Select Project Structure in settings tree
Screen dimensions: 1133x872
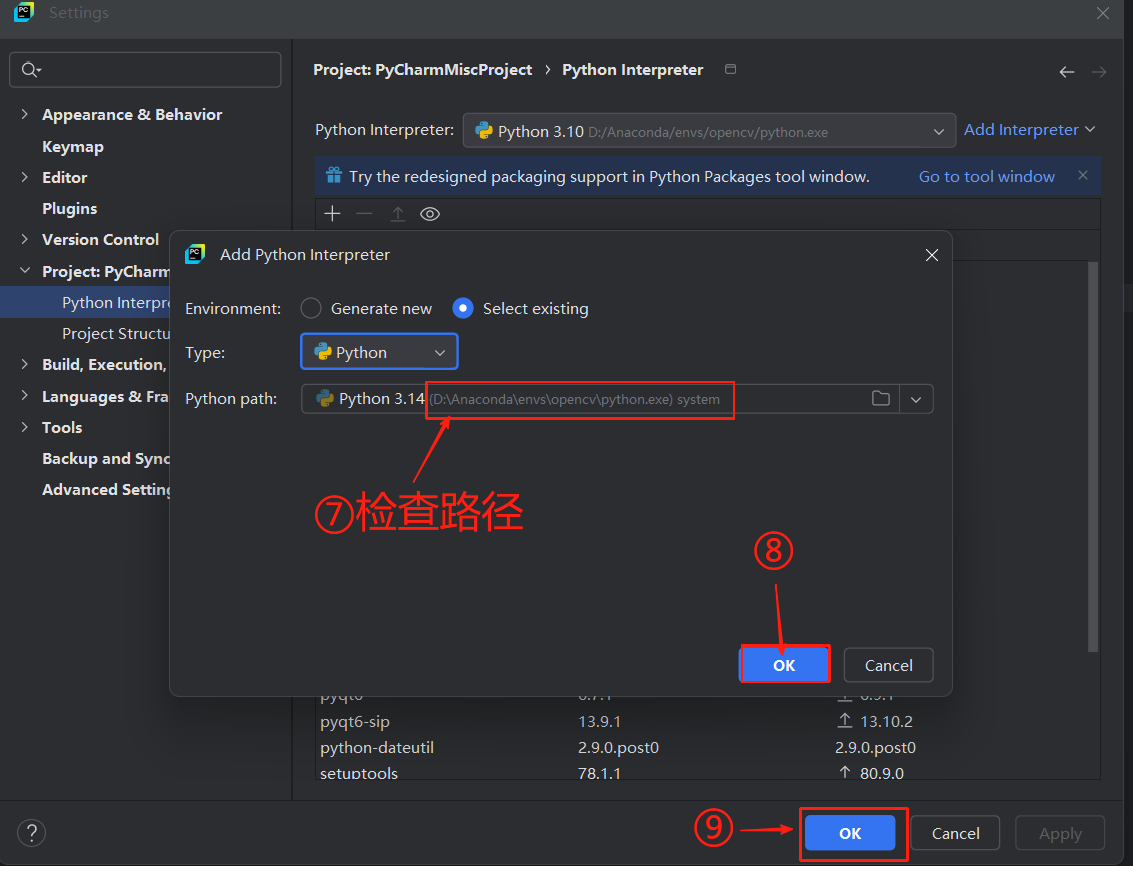point(116,334)
